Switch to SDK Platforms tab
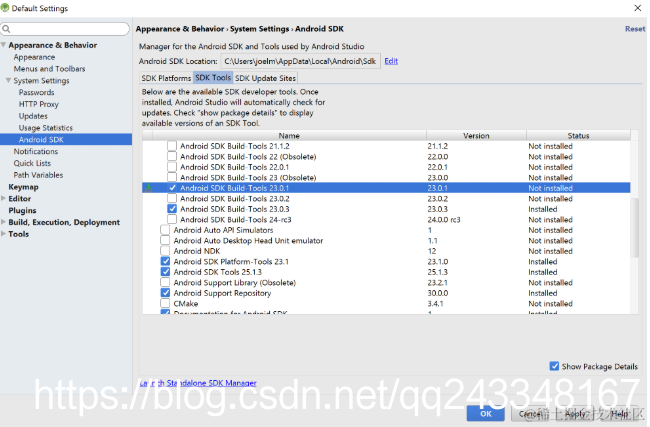This screenshot has width=650, height=427. [x=166, y=78]
